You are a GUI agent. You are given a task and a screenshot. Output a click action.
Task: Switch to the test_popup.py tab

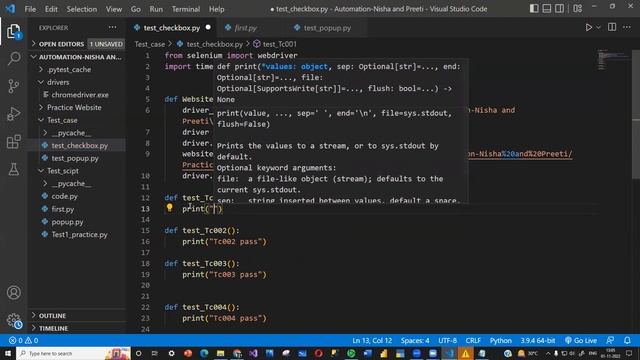[327, 28]
